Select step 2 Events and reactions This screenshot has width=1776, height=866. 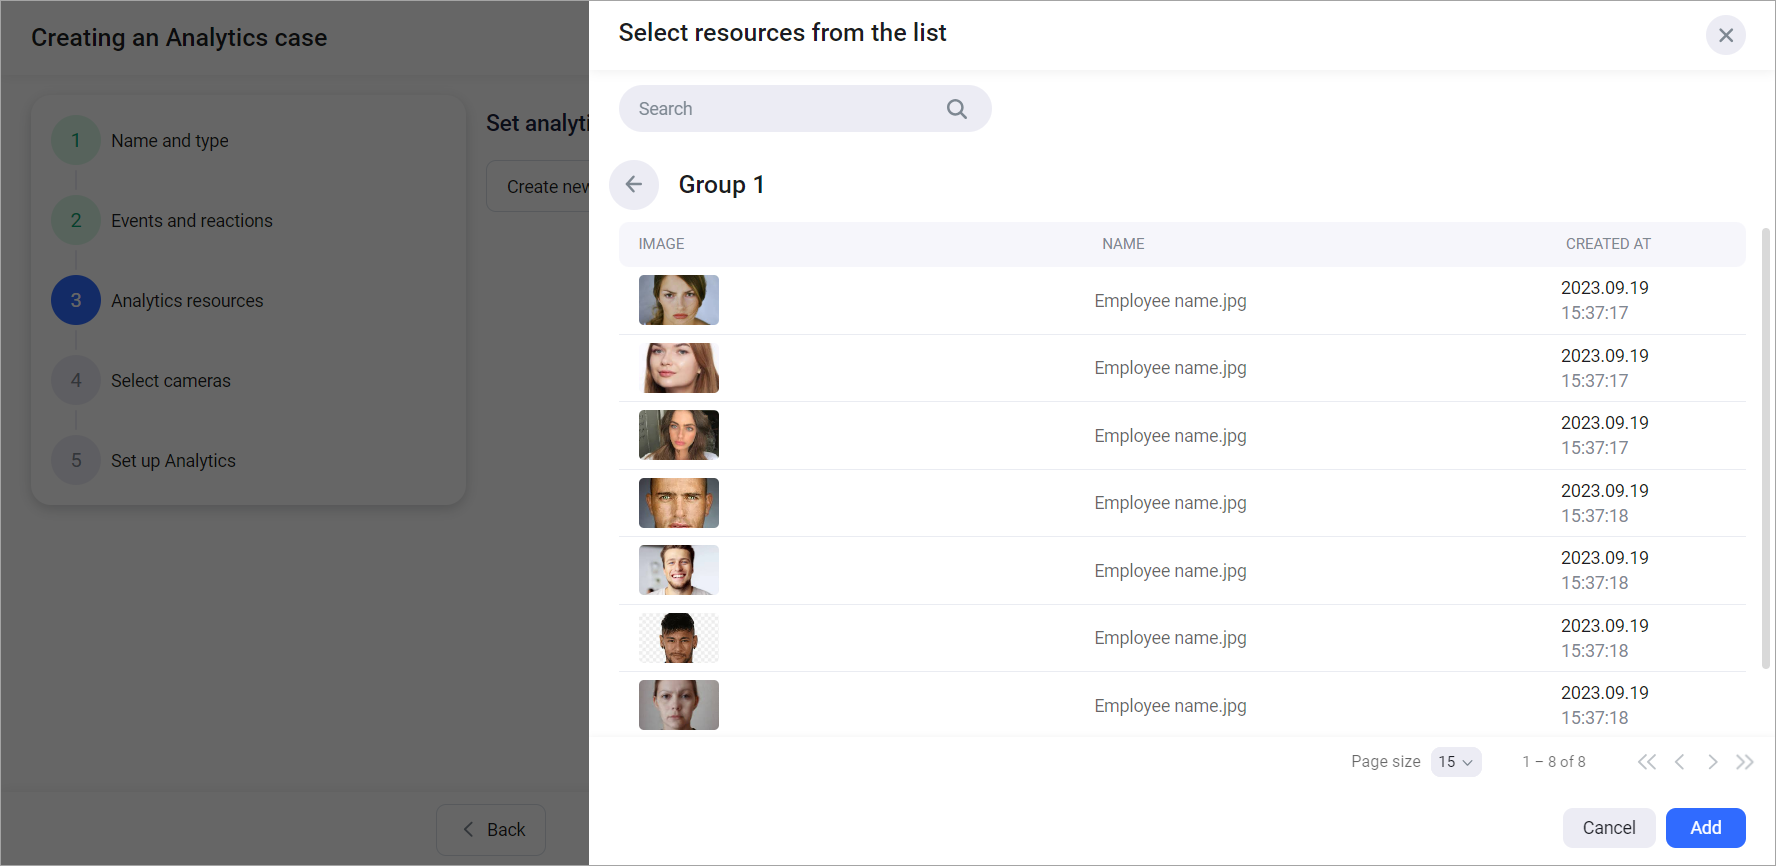click(191, 221)
